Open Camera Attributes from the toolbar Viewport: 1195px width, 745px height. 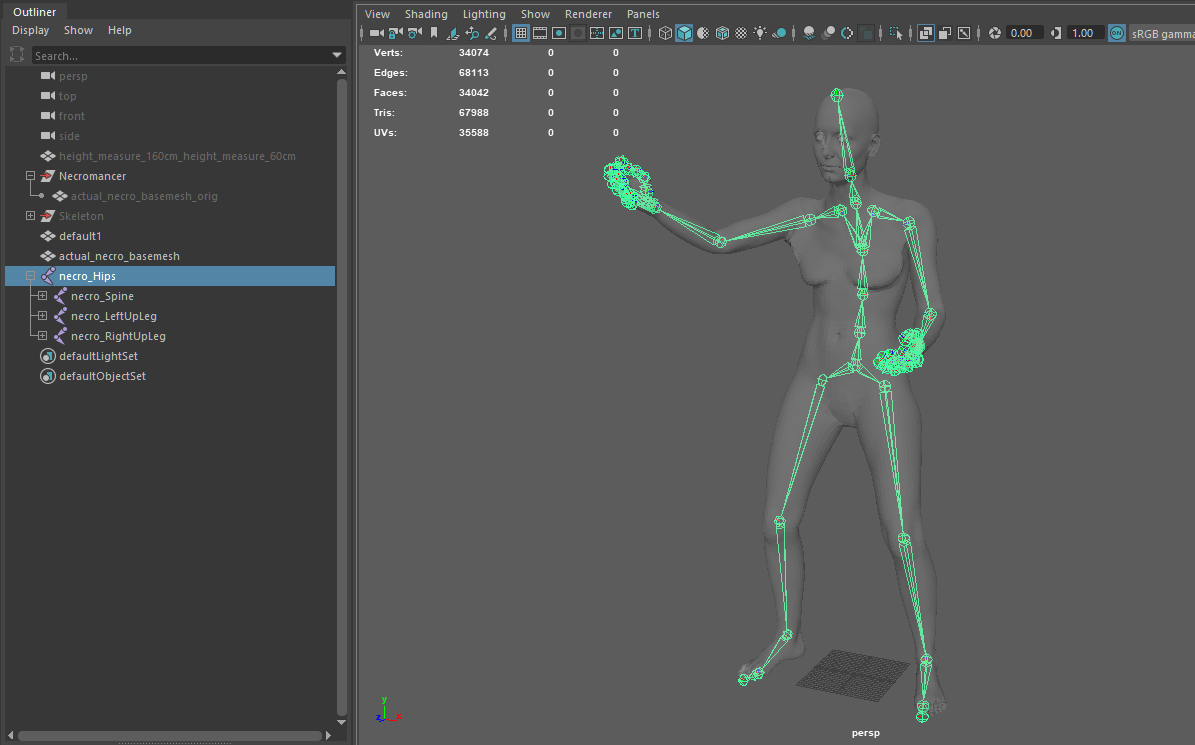(414, 33)
